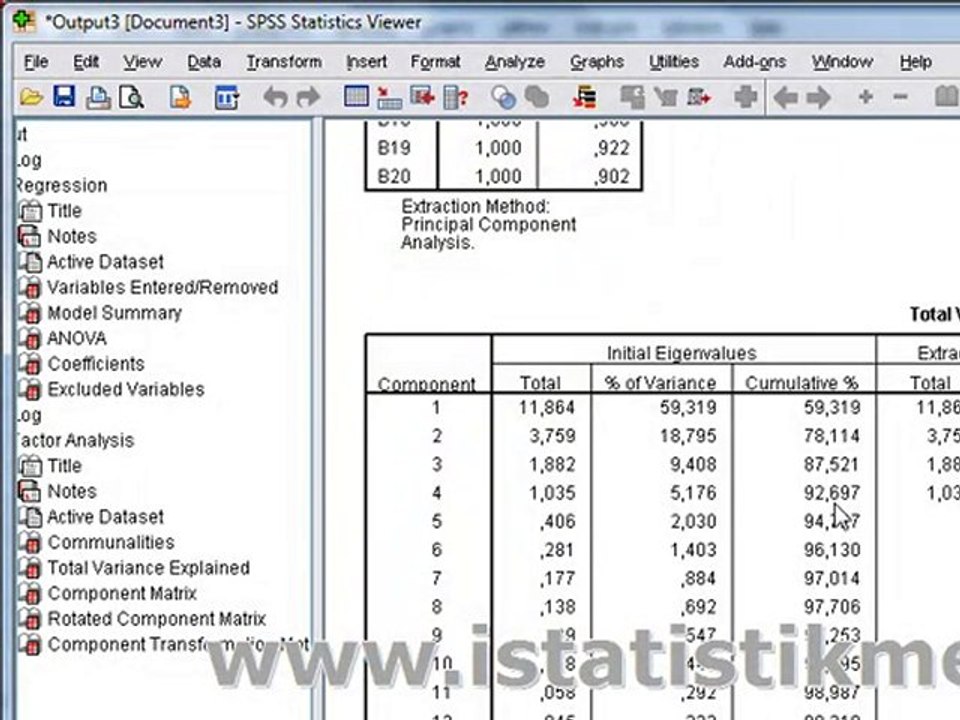The image size is (960, 720).
Task: Click the Open file folder icon
Action: pyautogui.click(x=31, y=97)
